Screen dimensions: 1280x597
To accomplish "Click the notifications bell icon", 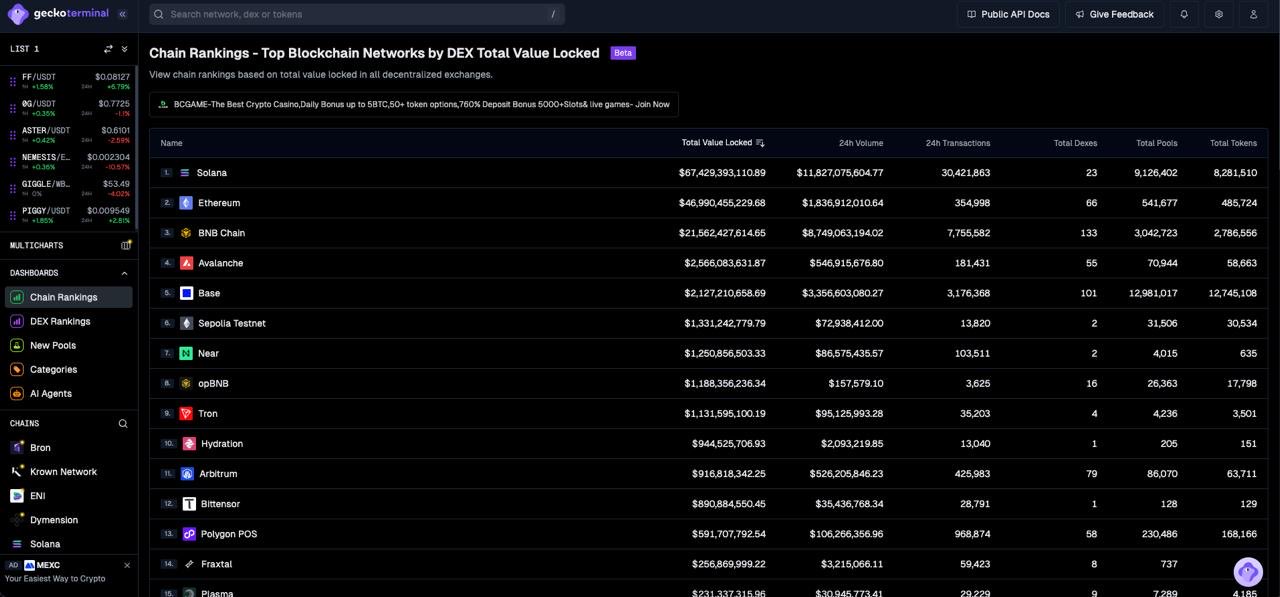I will [x=1184, y=14].
